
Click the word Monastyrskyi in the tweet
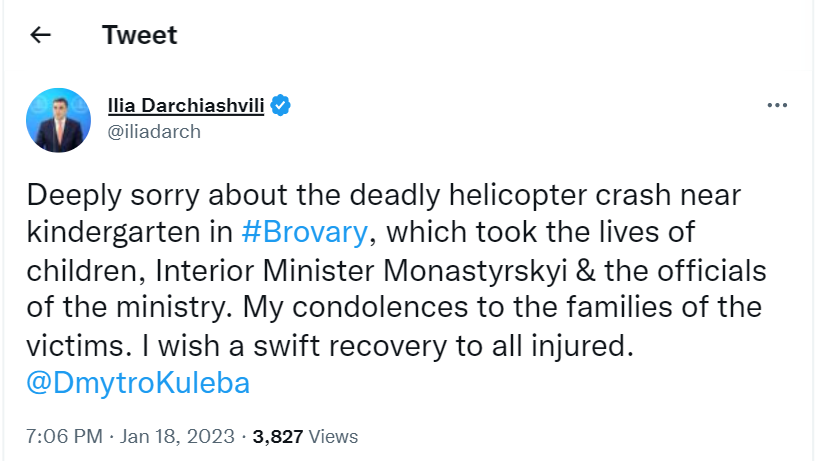pos(475,271)
